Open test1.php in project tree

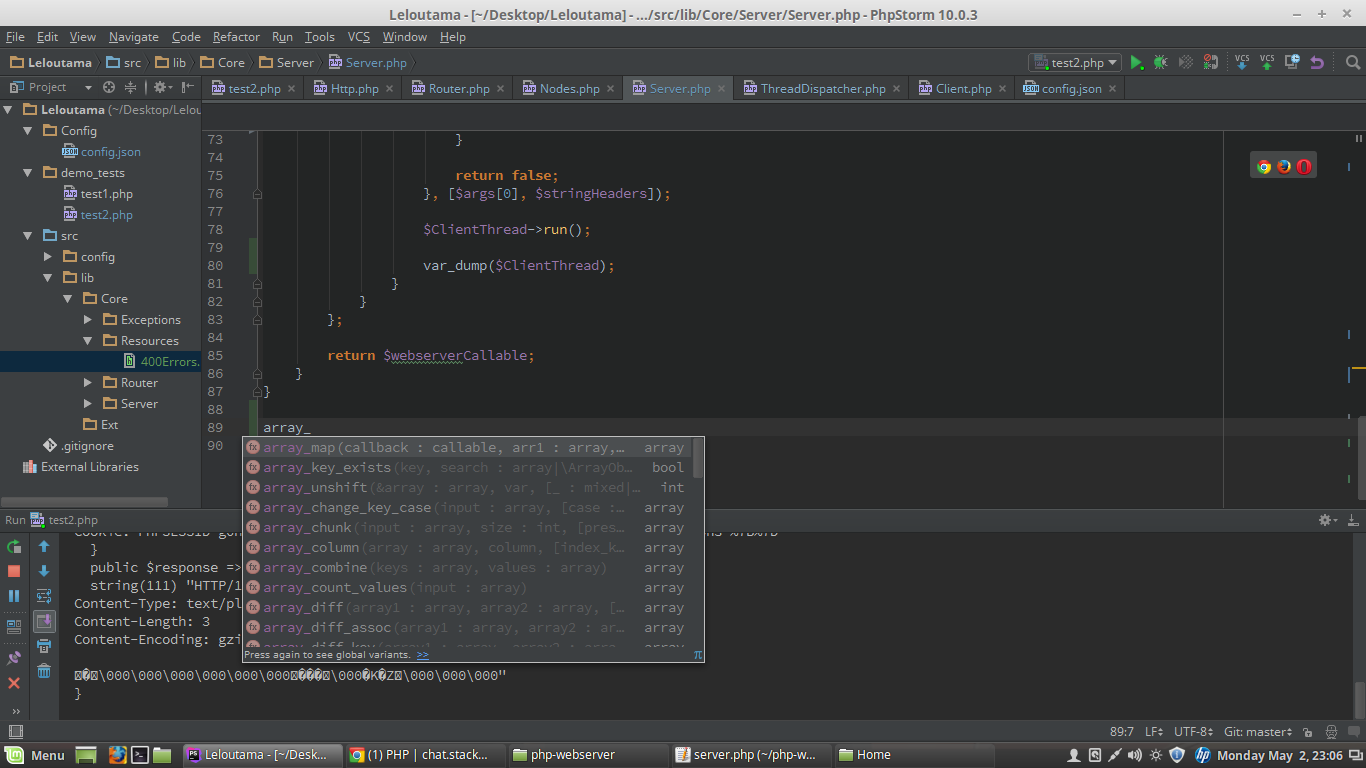click(x=107, y=194)
